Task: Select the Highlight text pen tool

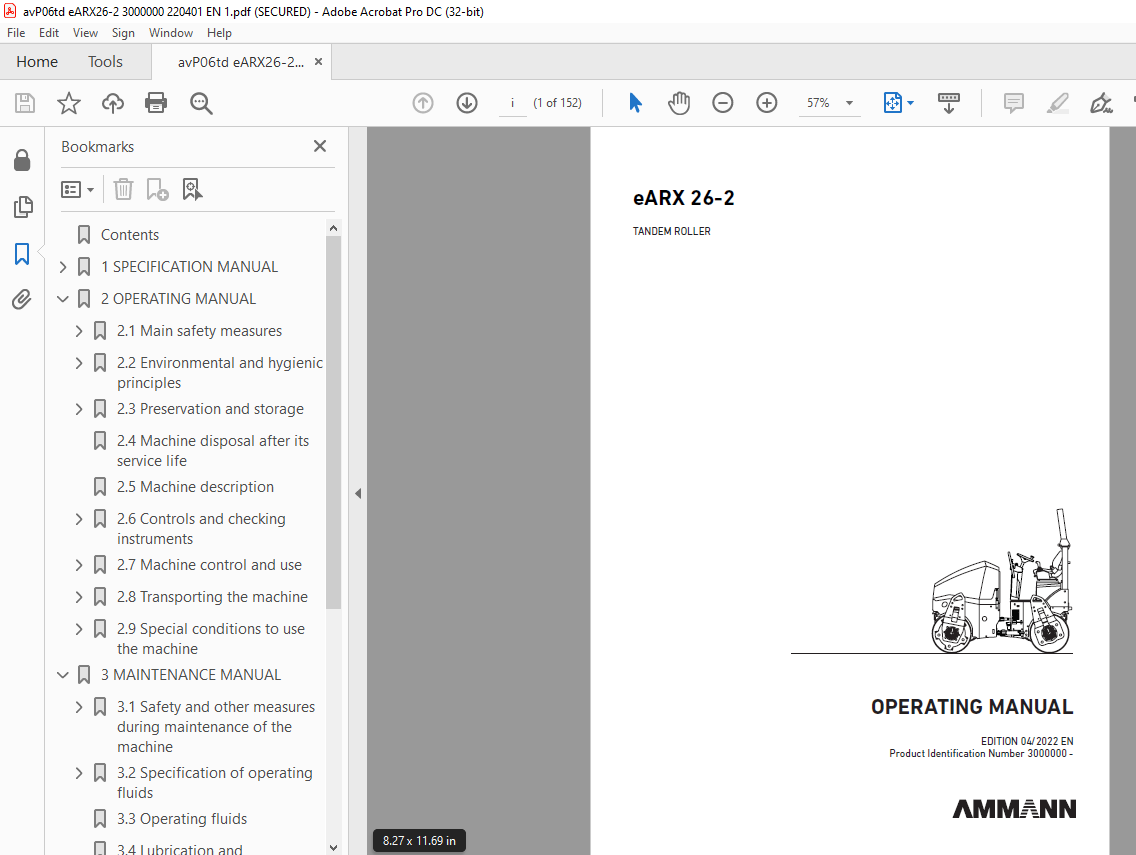Action: point(1058,103)
